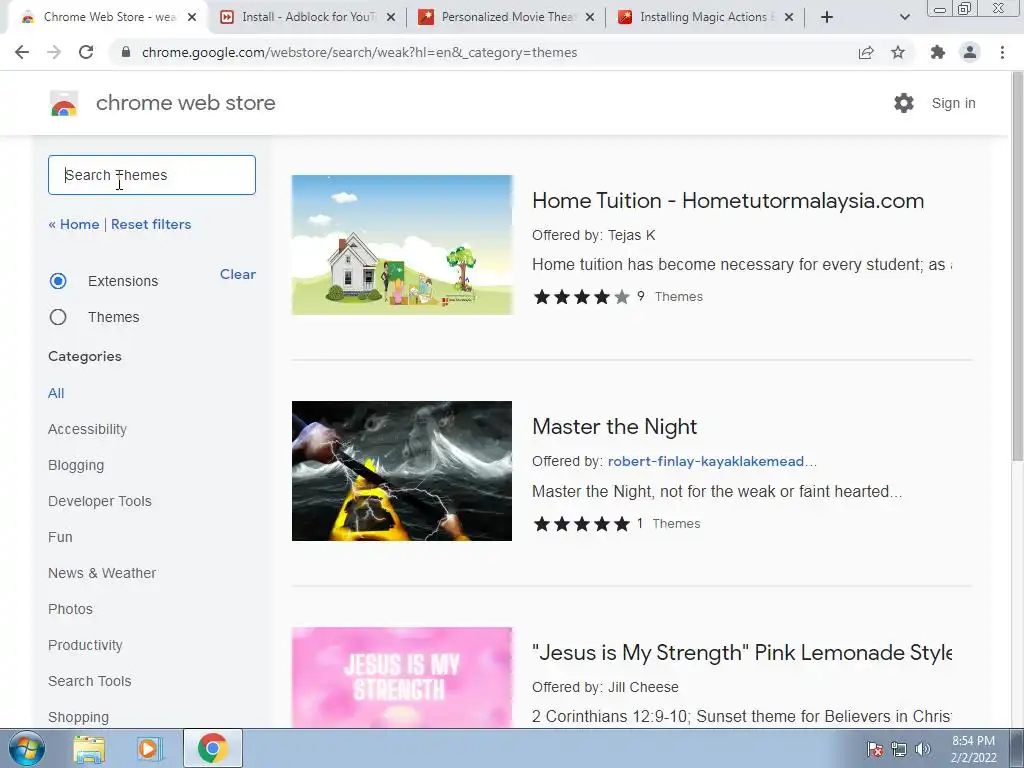Click the Chrome taskbar icon
The image size is (1024, 768).
(213, 748)
